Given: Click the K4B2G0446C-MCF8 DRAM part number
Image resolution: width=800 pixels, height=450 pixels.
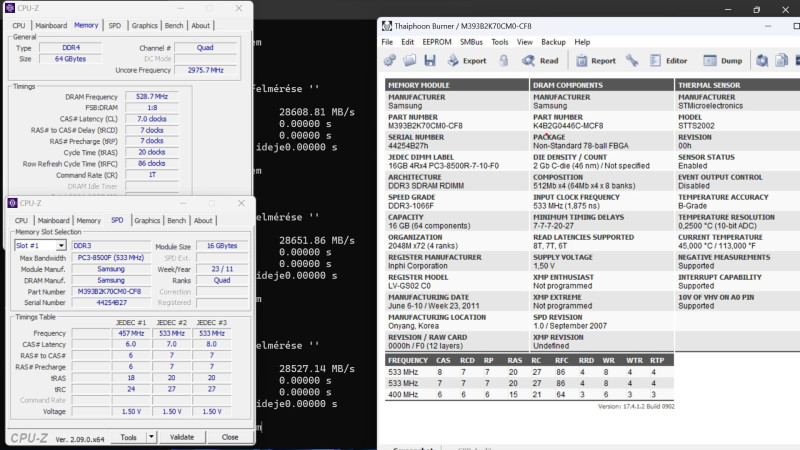Looking at the screenshot, I should [x=568, y=126].
